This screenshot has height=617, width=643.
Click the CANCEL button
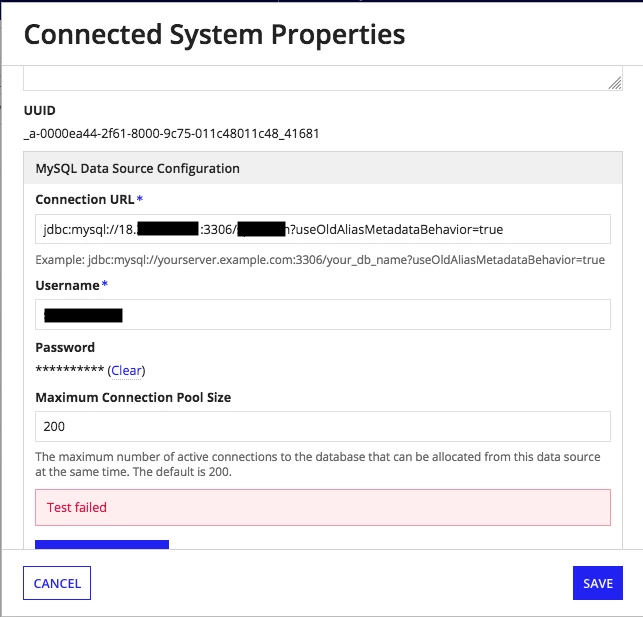(57, 583)
